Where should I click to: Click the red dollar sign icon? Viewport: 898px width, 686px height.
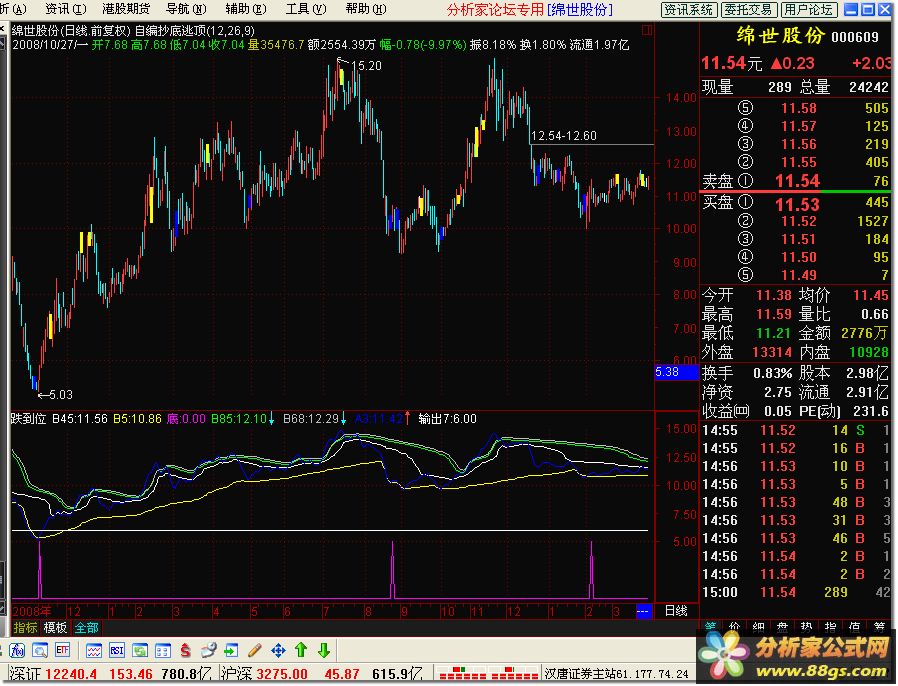[x=185, y=650]
